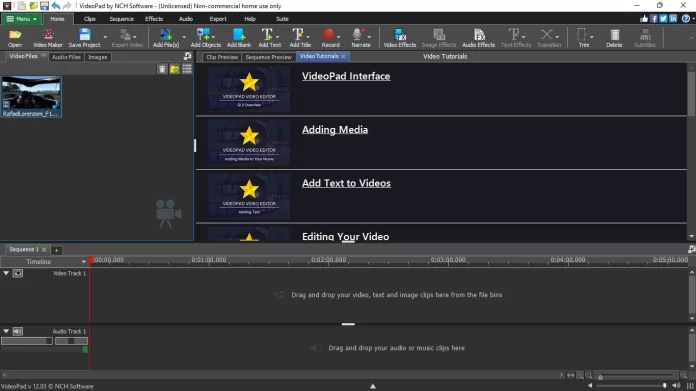Screen dimensions: 696x391
Task: Select the RafaelLorenzoni_F1 video thumbnail
Action: (31, 97)
